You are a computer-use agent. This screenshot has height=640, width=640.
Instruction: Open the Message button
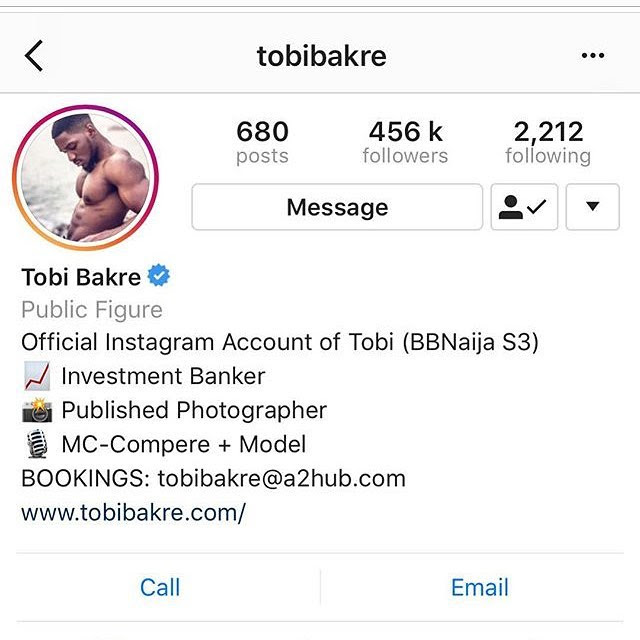[x=337, y=207]
